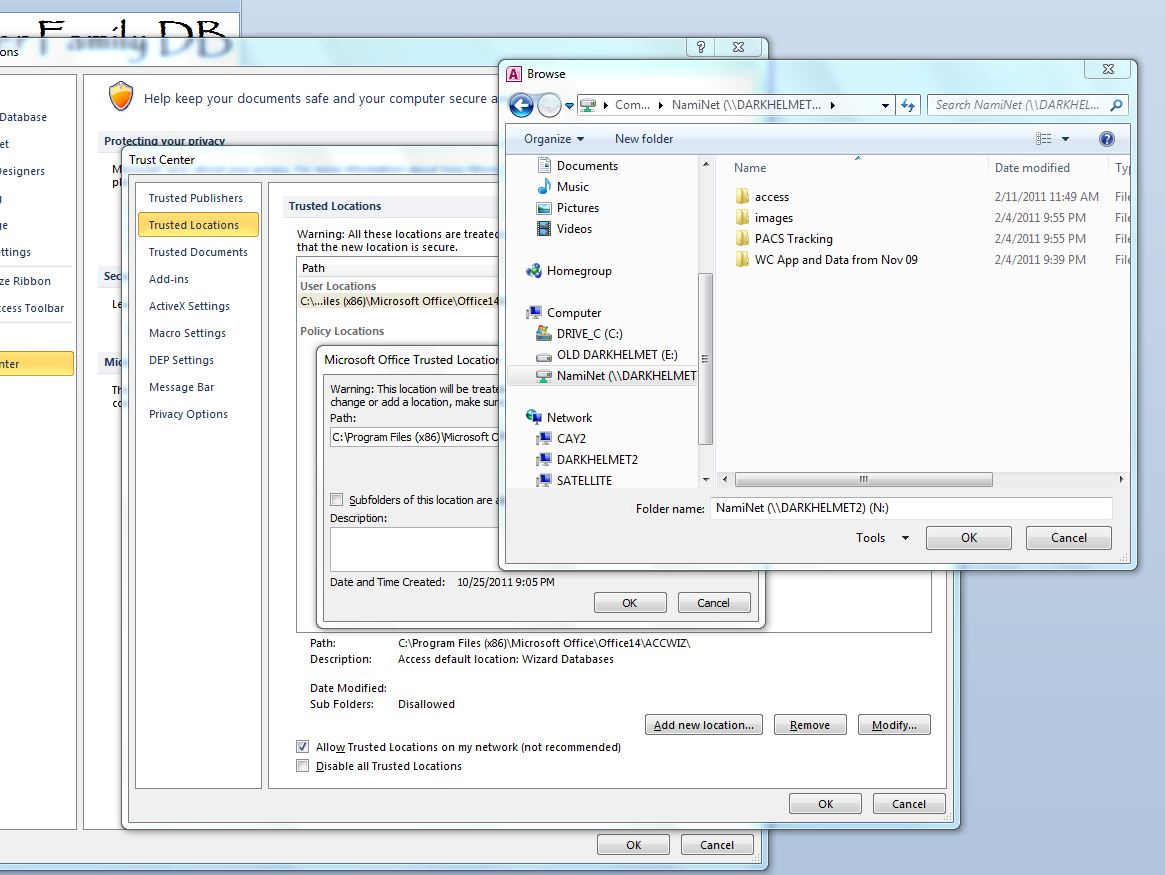Click Remove button in Trusted Locations
The width and height of the screenshot is (1165, 875).
(810, 725)
